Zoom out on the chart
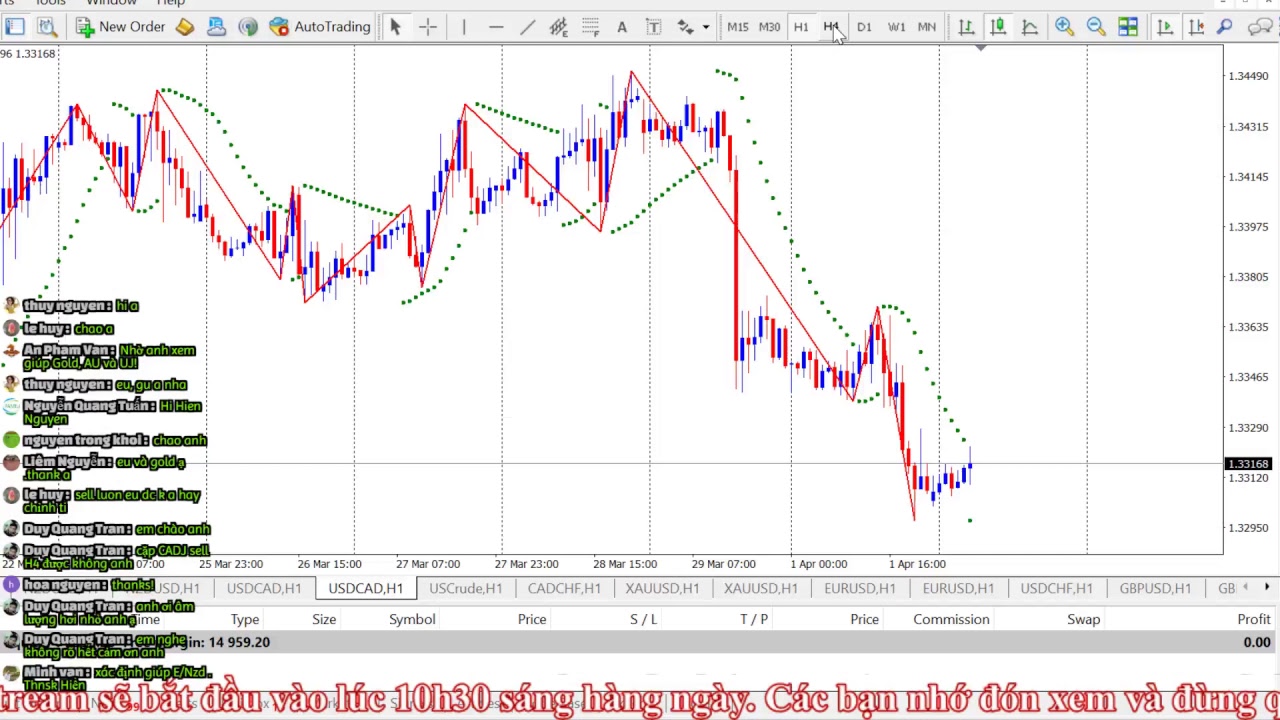This screenshot has width=1280, height=720. coord(1096,27)
